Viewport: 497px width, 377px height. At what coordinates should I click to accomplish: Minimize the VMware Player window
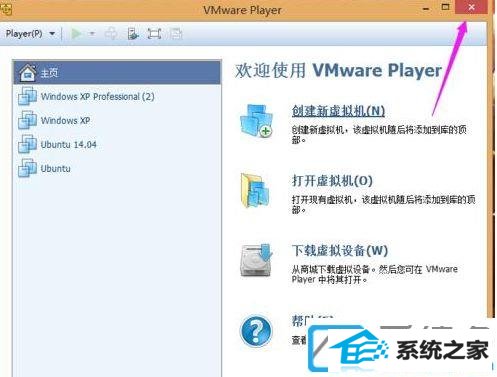[426, 8]
